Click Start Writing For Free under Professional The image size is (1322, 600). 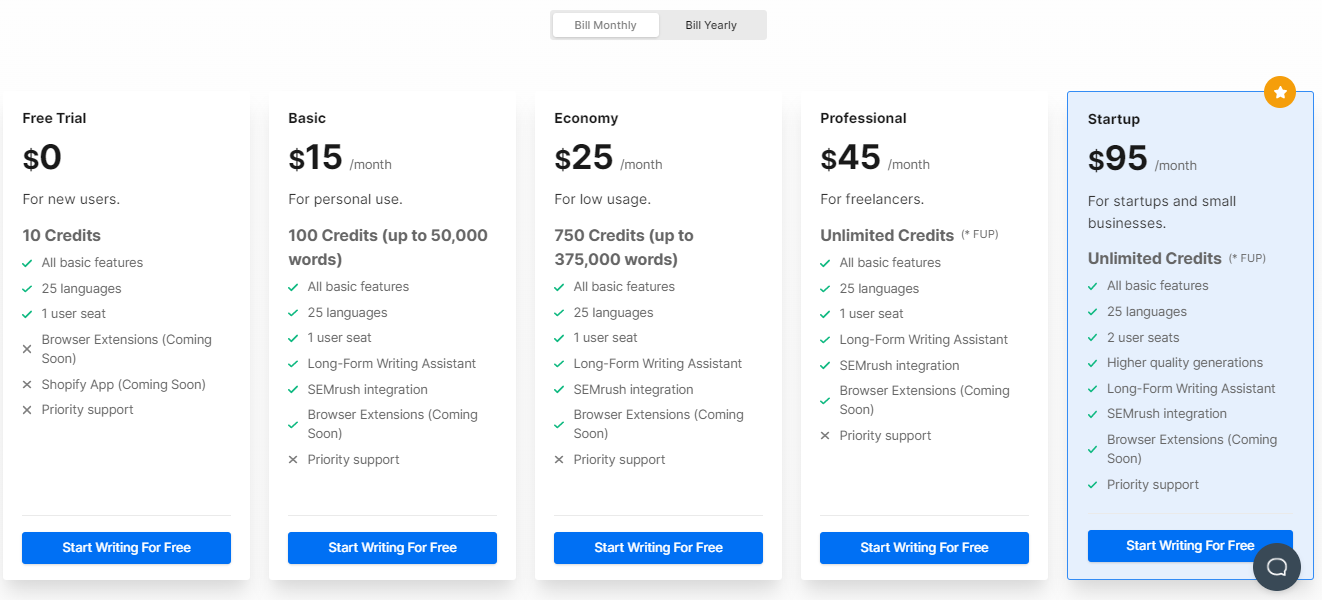(x=924, y=548)
